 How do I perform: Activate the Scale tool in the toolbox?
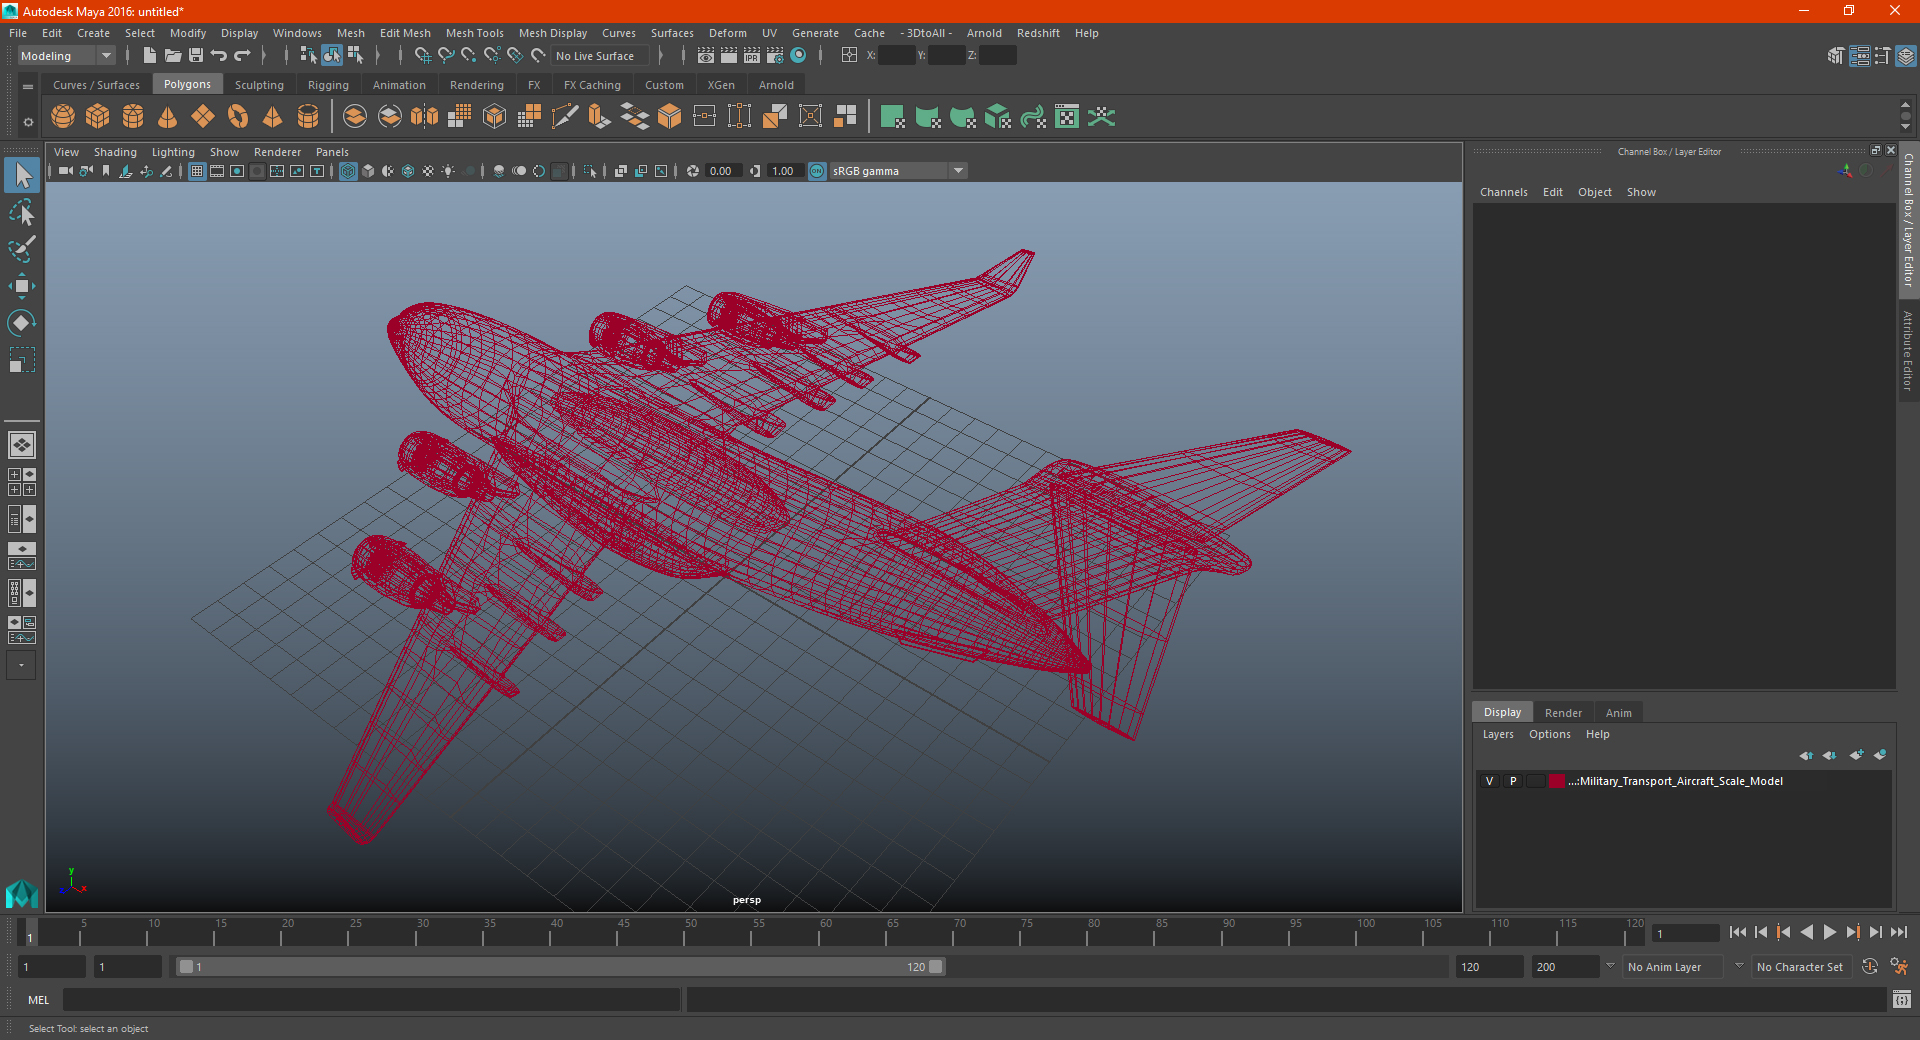click(x=22, y=360)
